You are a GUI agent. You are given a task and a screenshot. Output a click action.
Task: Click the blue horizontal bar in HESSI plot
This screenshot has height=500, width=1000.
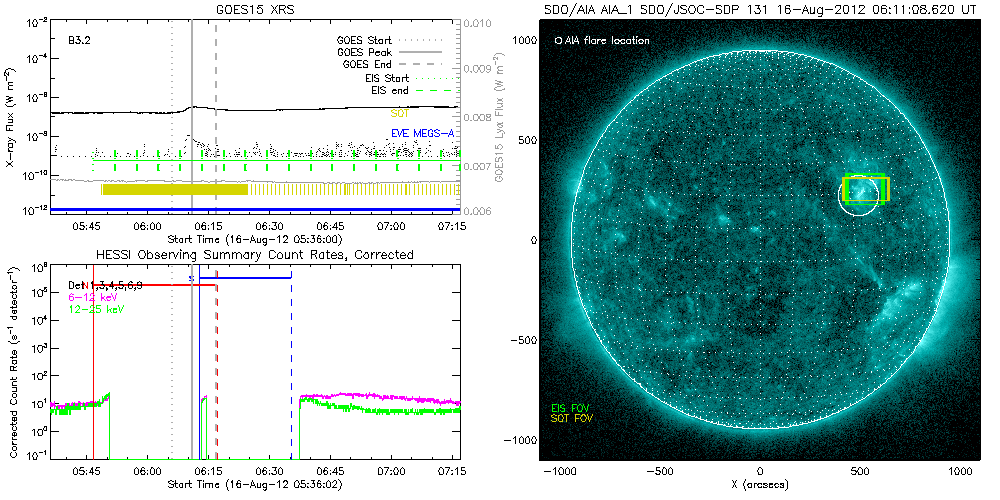252,277
